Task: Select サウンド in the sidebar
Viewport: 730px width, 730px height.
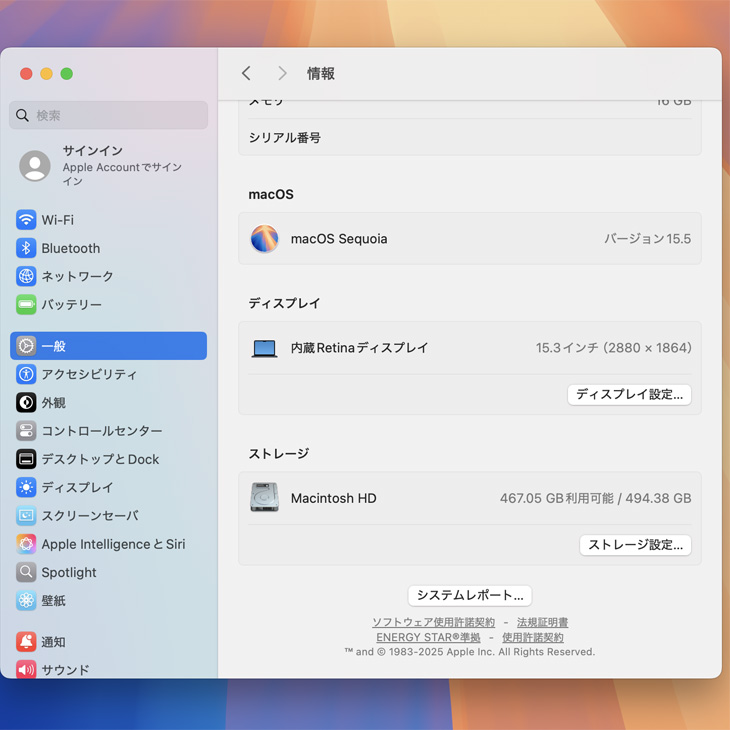Action: (108, 668)
